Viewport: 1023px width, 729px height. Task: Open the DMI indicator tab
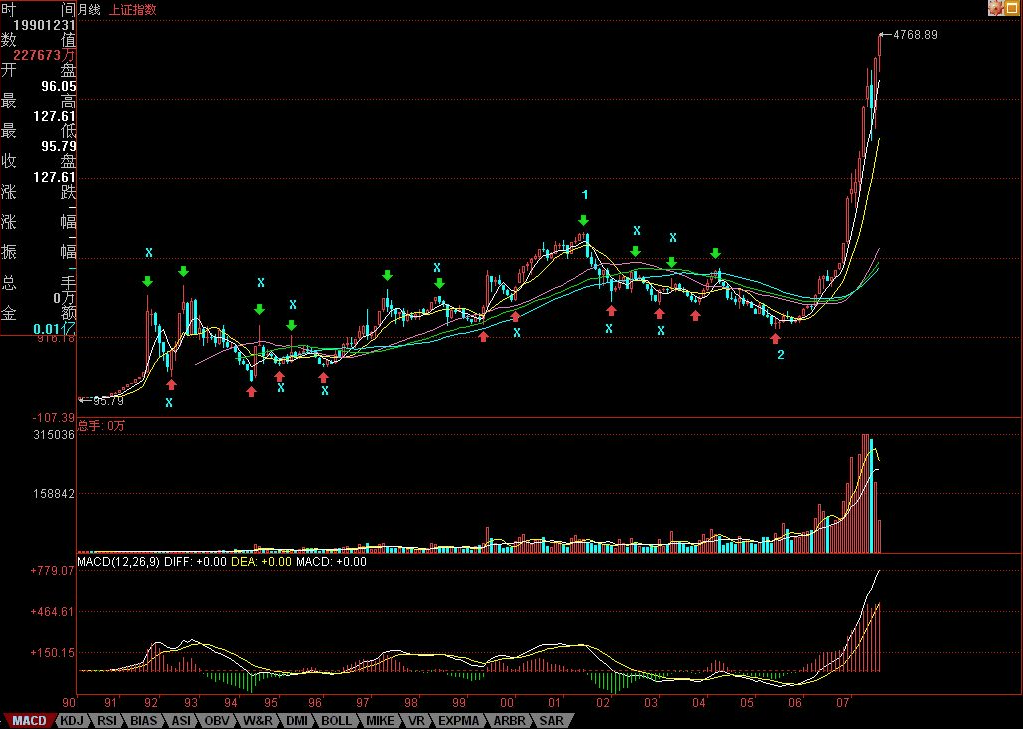click(x=297, y=720)
